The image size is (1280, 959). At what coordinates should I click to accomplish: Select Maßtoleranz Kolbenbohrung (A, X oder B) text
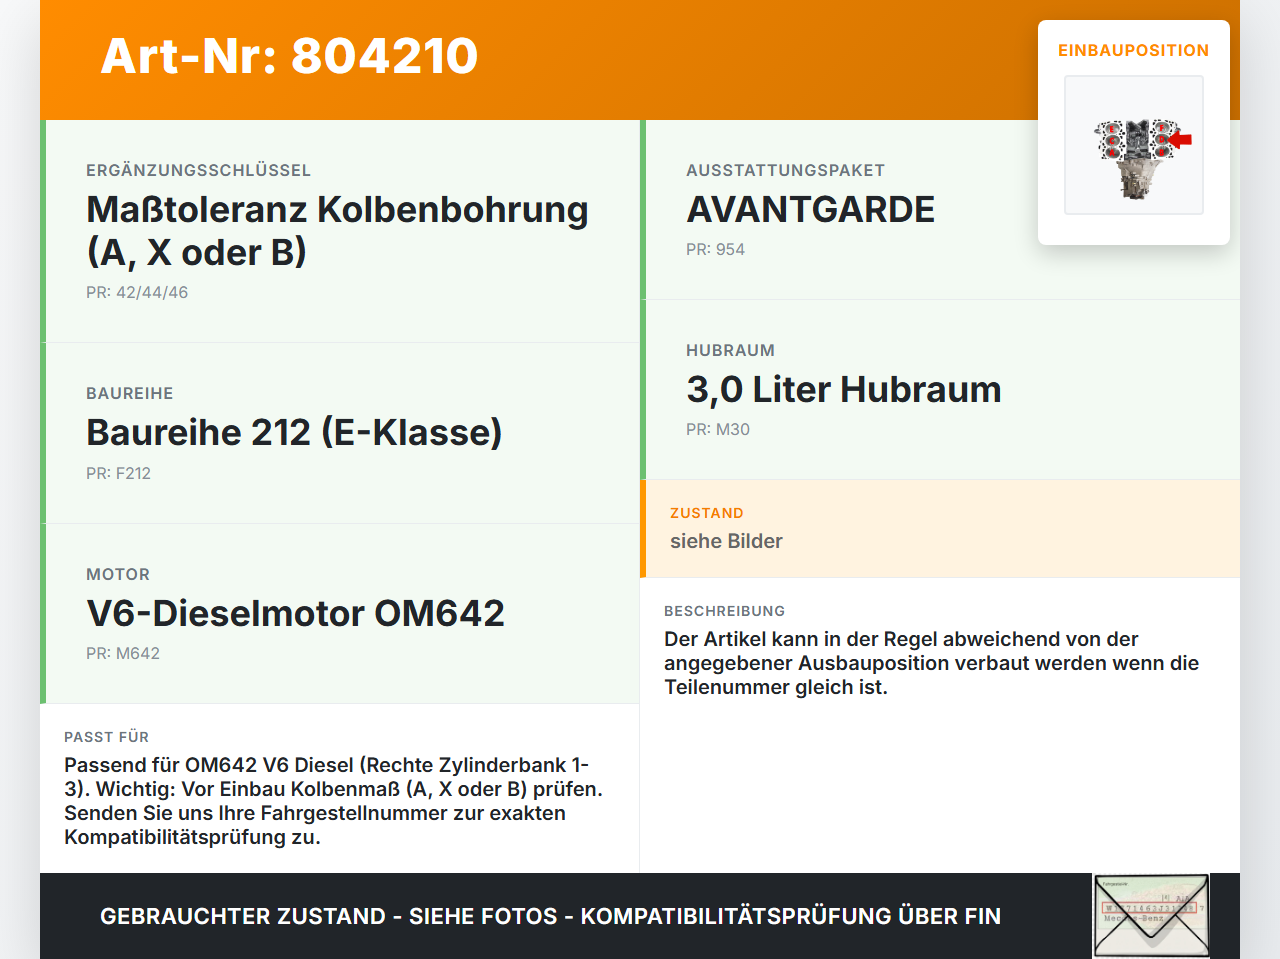(338, 231)
